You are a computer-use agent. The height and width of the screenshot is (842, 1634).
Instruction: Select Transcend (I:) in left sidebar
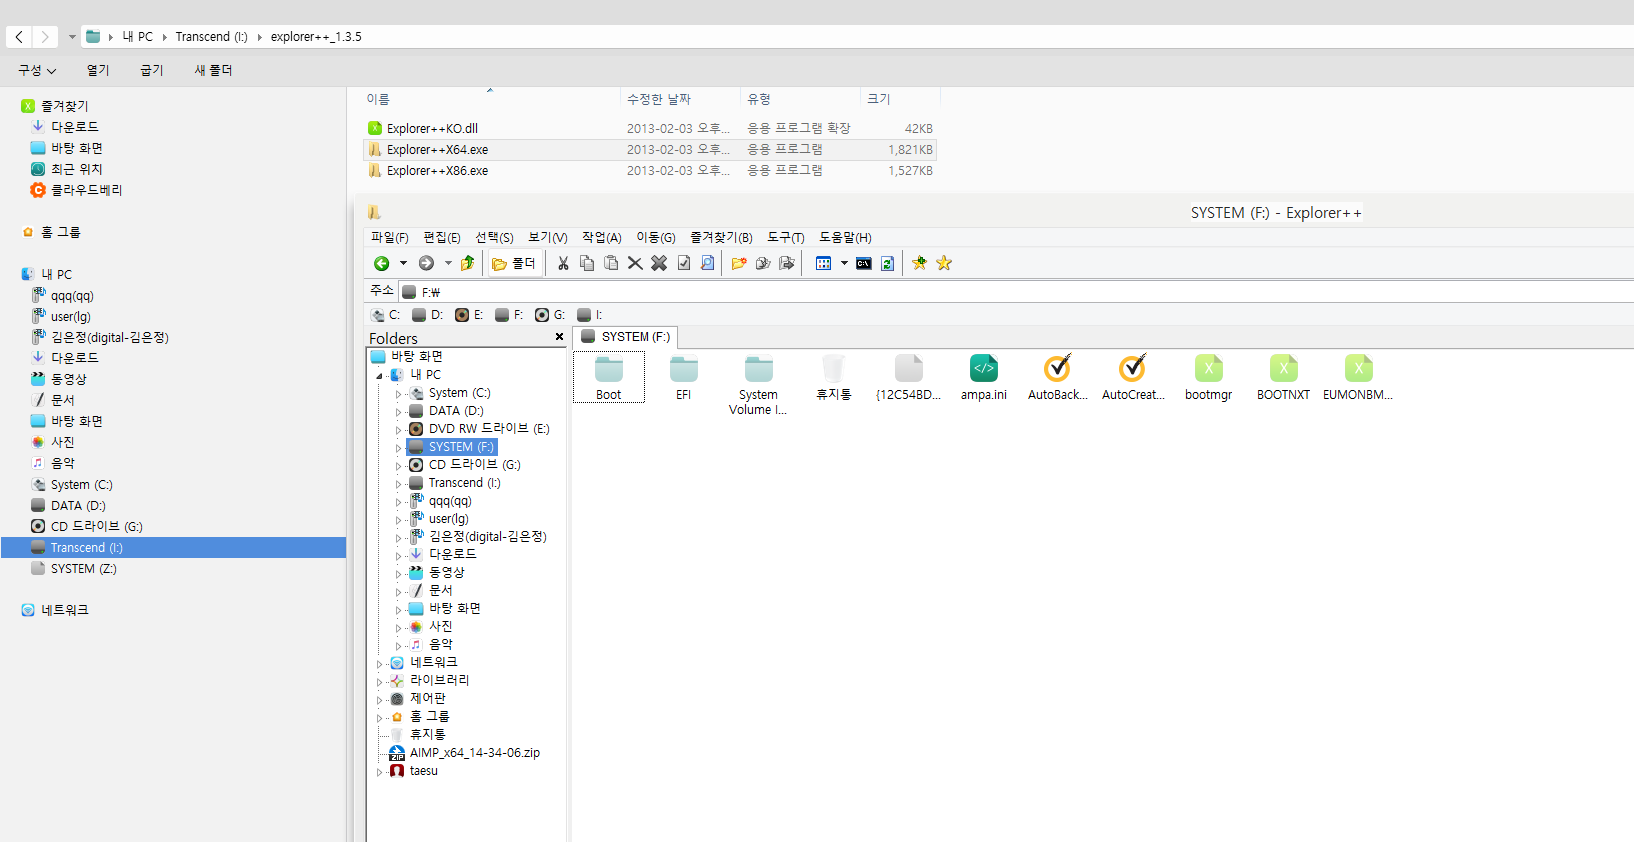tap(173, 547)
